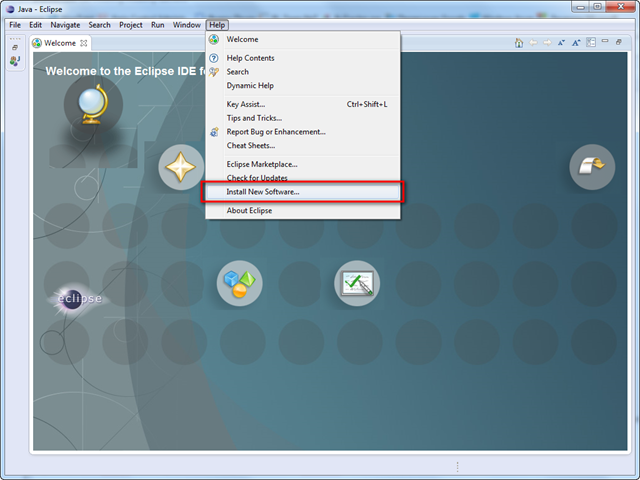Select Install New Software... entry

[x=303, y=192]
